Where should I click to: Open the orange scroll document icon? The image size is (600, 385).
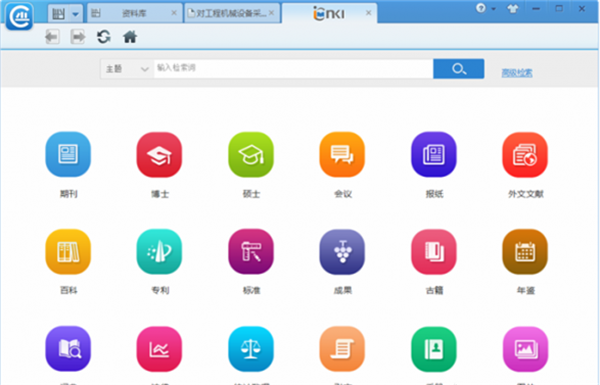(342, 349)
